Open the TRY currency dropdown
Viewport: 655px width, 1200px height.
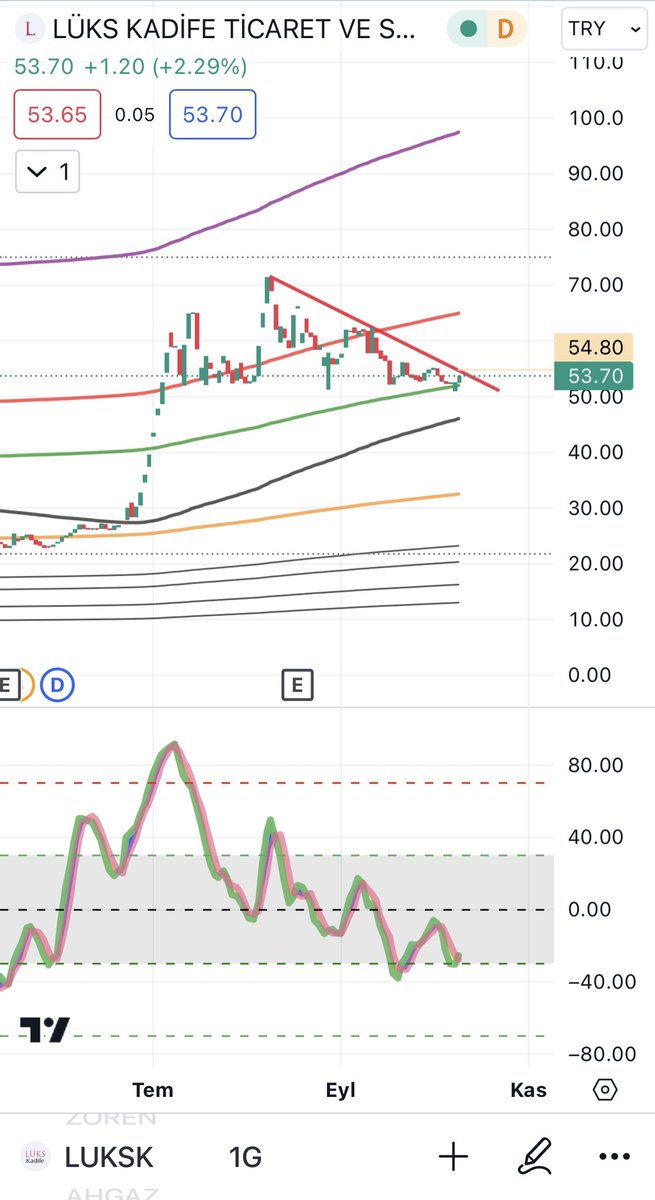click(604, 29)
